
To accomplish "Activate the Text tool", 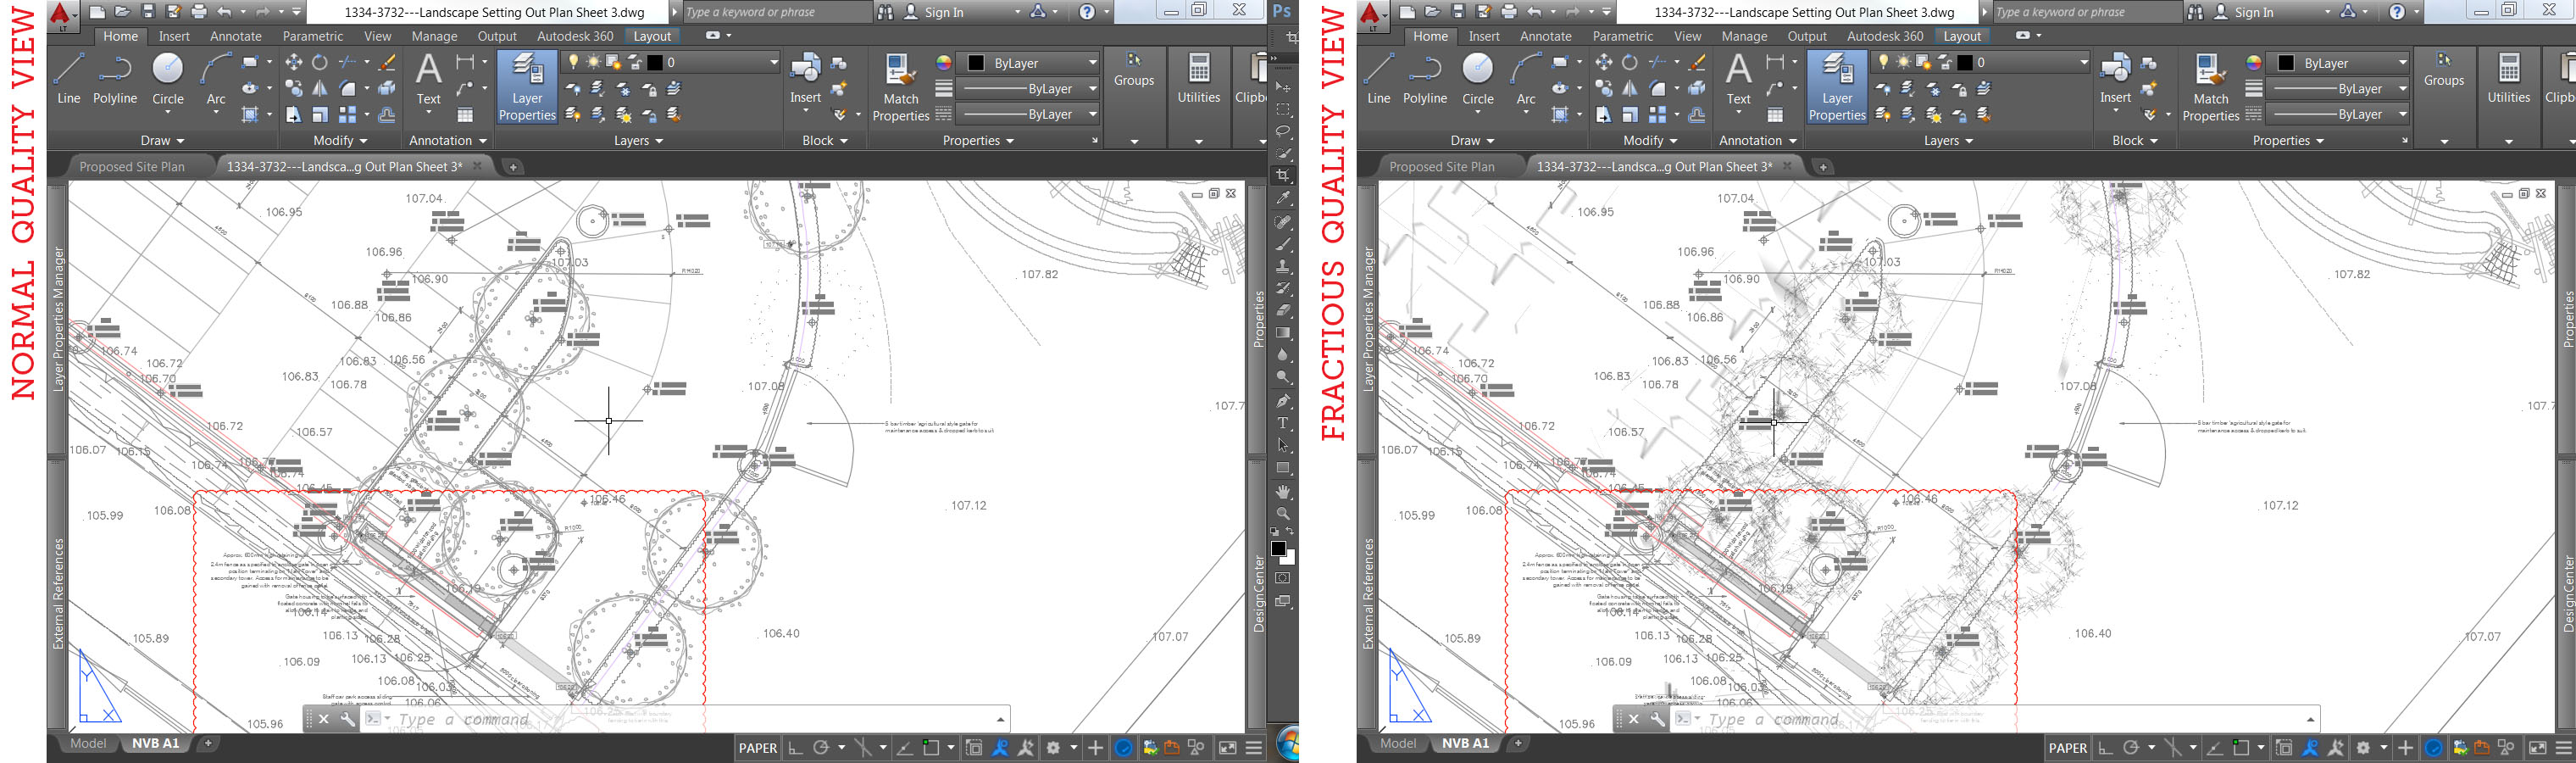I will pos(429,80).
